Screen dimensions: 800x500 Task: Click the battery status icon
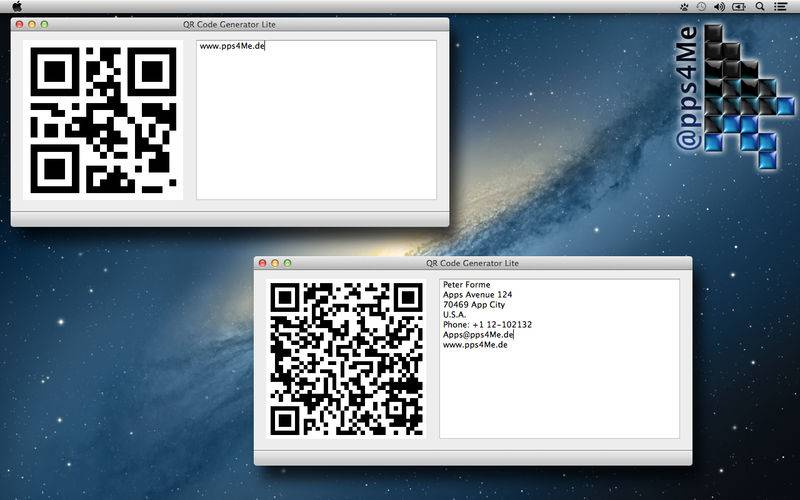click(x=739, y=7)
